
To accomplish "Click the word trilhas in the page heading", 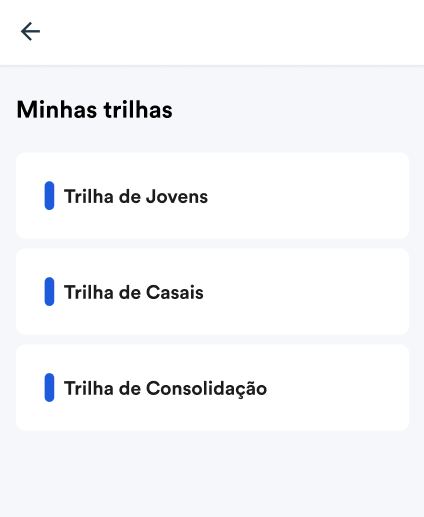I will (138, 110).
